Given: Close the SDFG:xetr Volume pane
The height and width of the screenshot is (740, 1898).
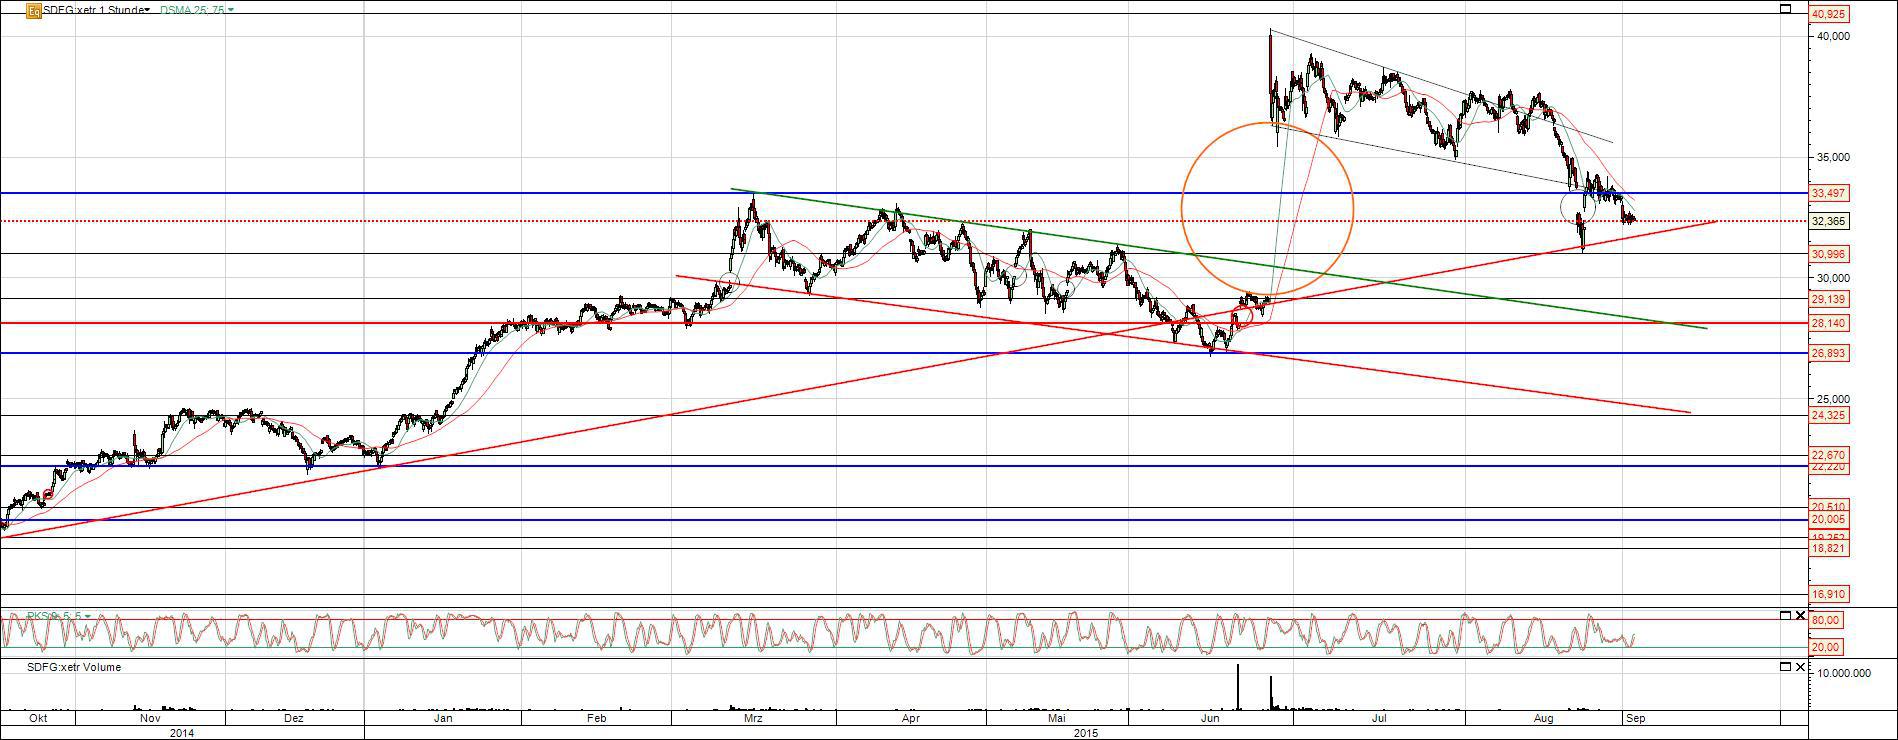Looking at the screenshot, I should (x=1801, y=667).
